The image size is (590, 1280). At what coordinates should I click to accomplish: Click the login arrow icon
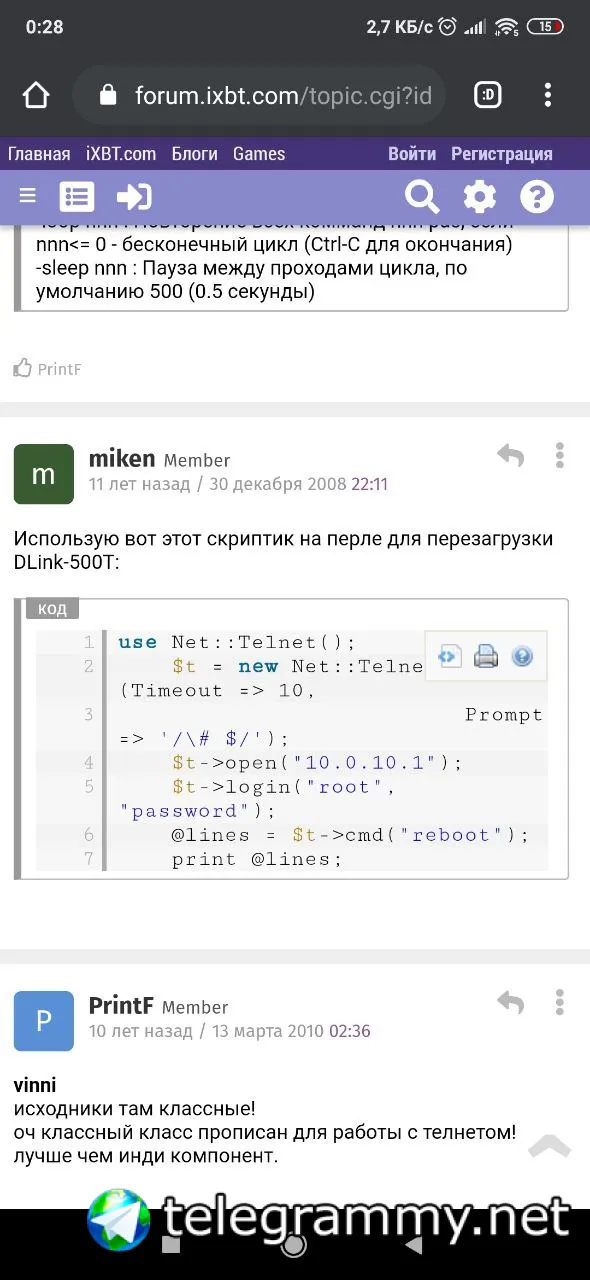click(134, 197)
